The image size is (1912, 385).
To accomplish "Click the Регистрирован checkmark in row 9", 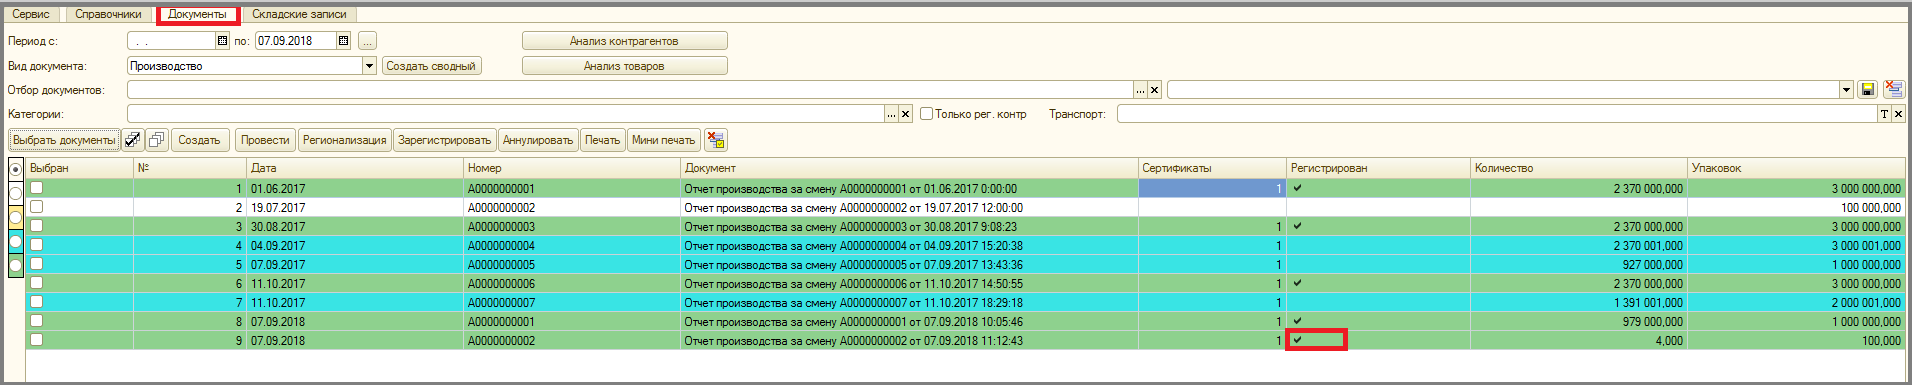I will pos(1297,340).
